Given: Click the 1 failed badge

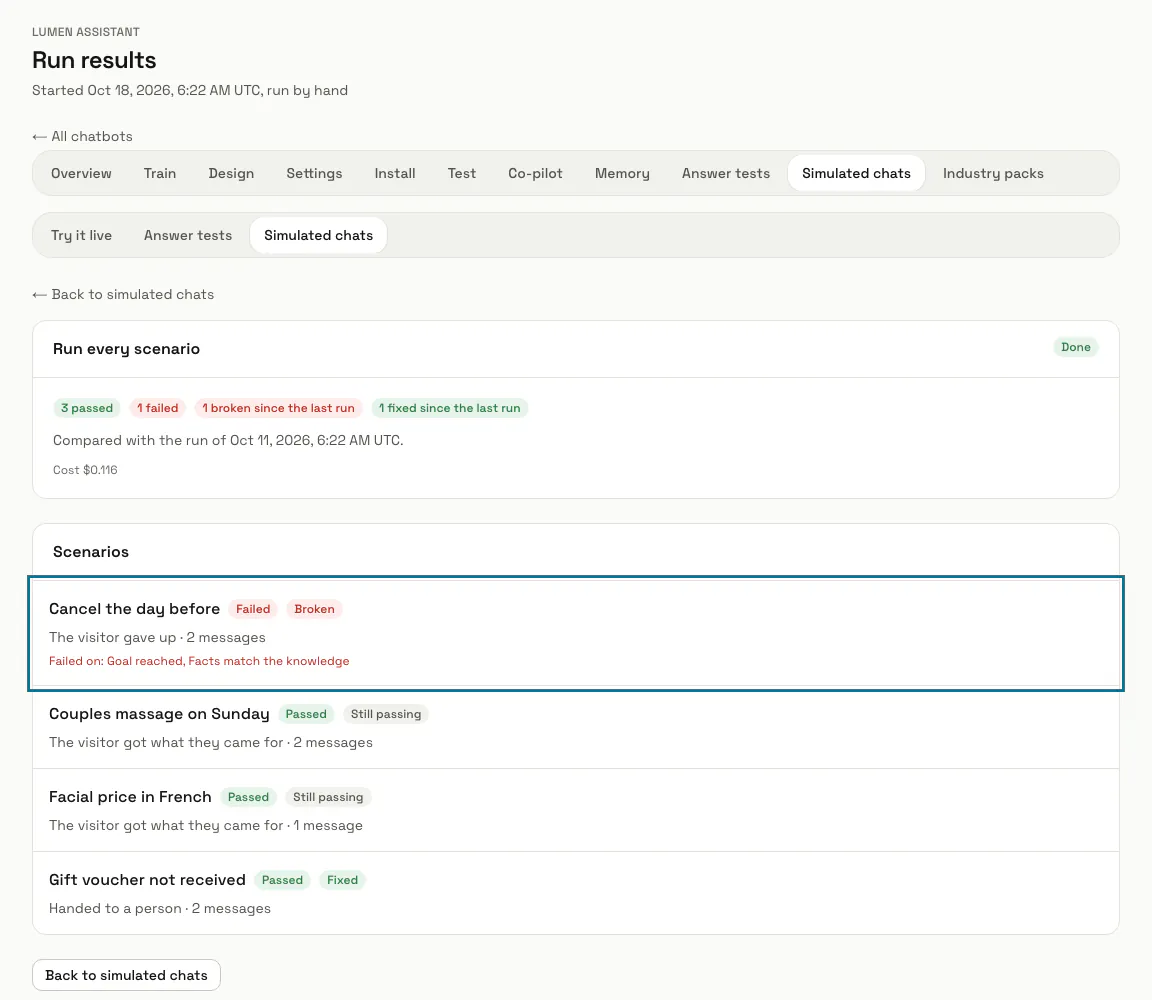Looking at the screenshot, I should point(157,408).
